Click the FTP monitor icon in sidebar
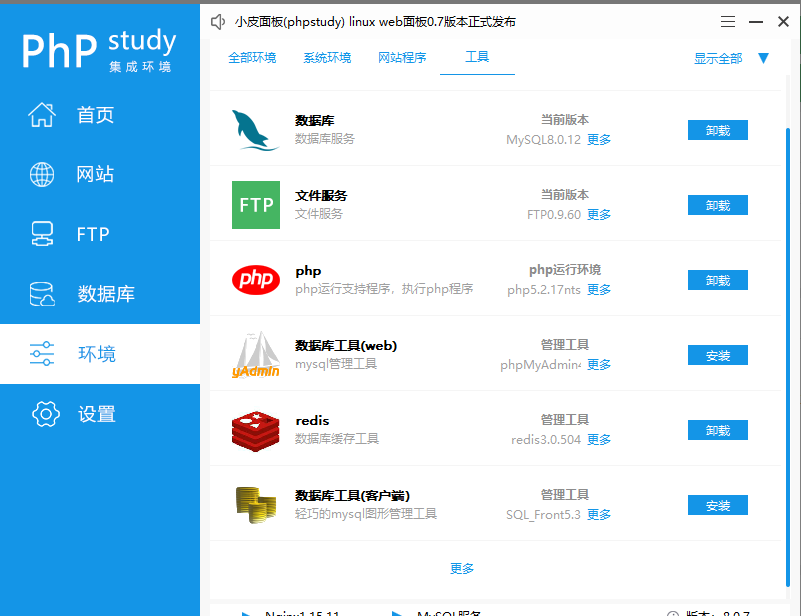Screen dimensions: 801x616 (x=42, y=234)
